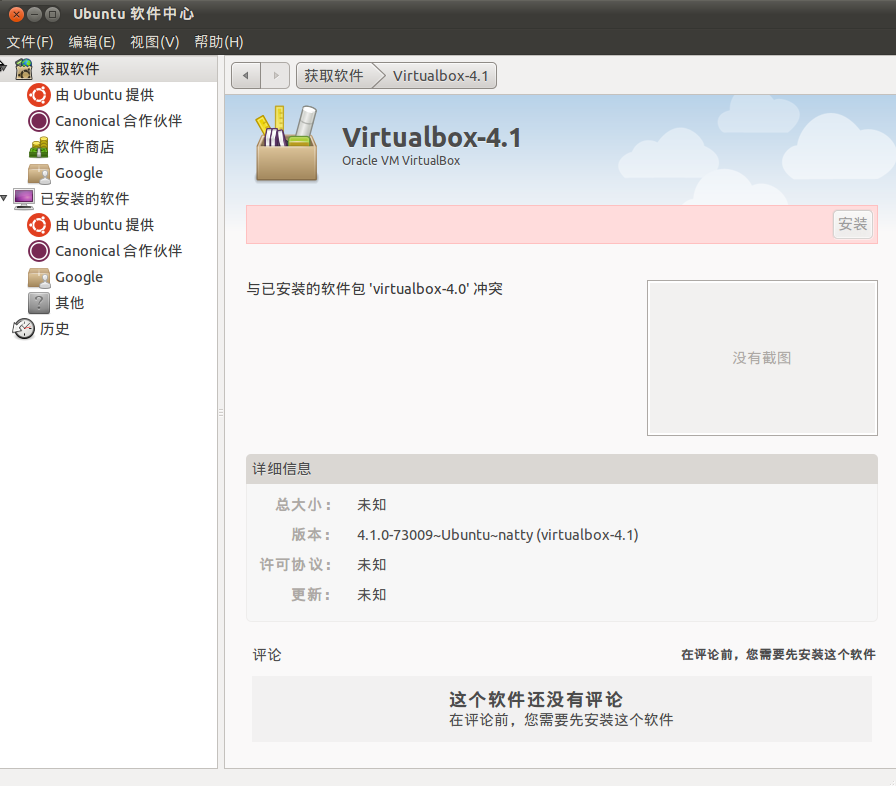Collapse the 获取软件 tree section
This screenshot has height=786, width=896.
click(x=3, y=68)
